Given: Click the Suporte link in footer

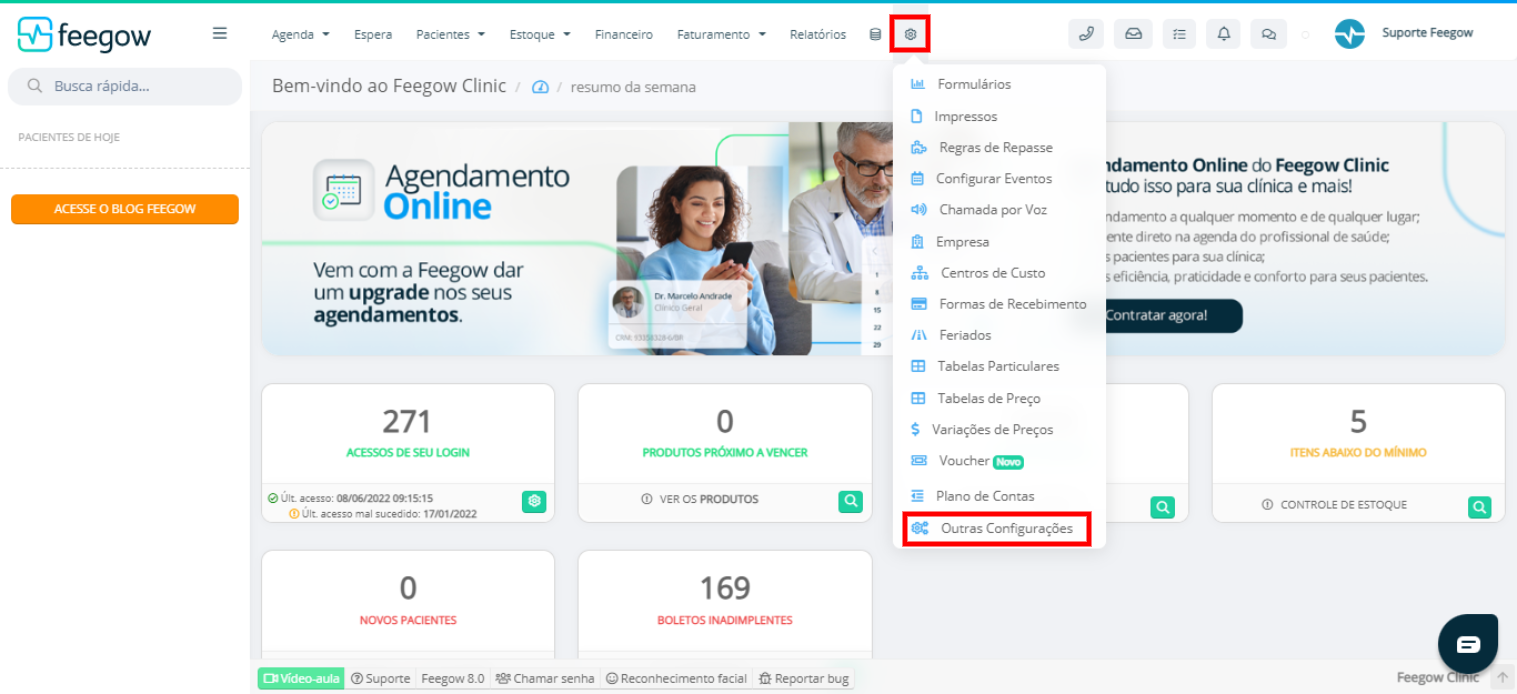Looking at the screenshot, I should (380, 678).
